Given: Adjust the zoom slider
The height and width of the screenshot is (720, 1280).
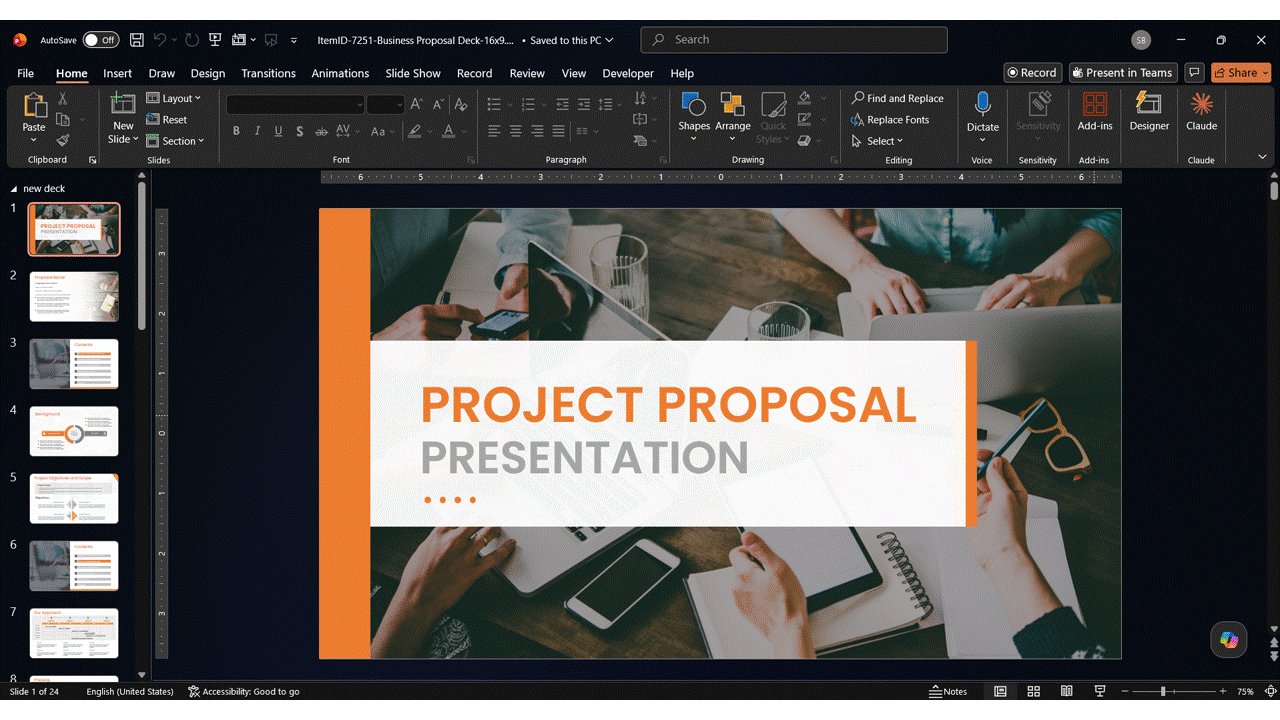Looking at the screenshot, I should tap(1163, 691).
